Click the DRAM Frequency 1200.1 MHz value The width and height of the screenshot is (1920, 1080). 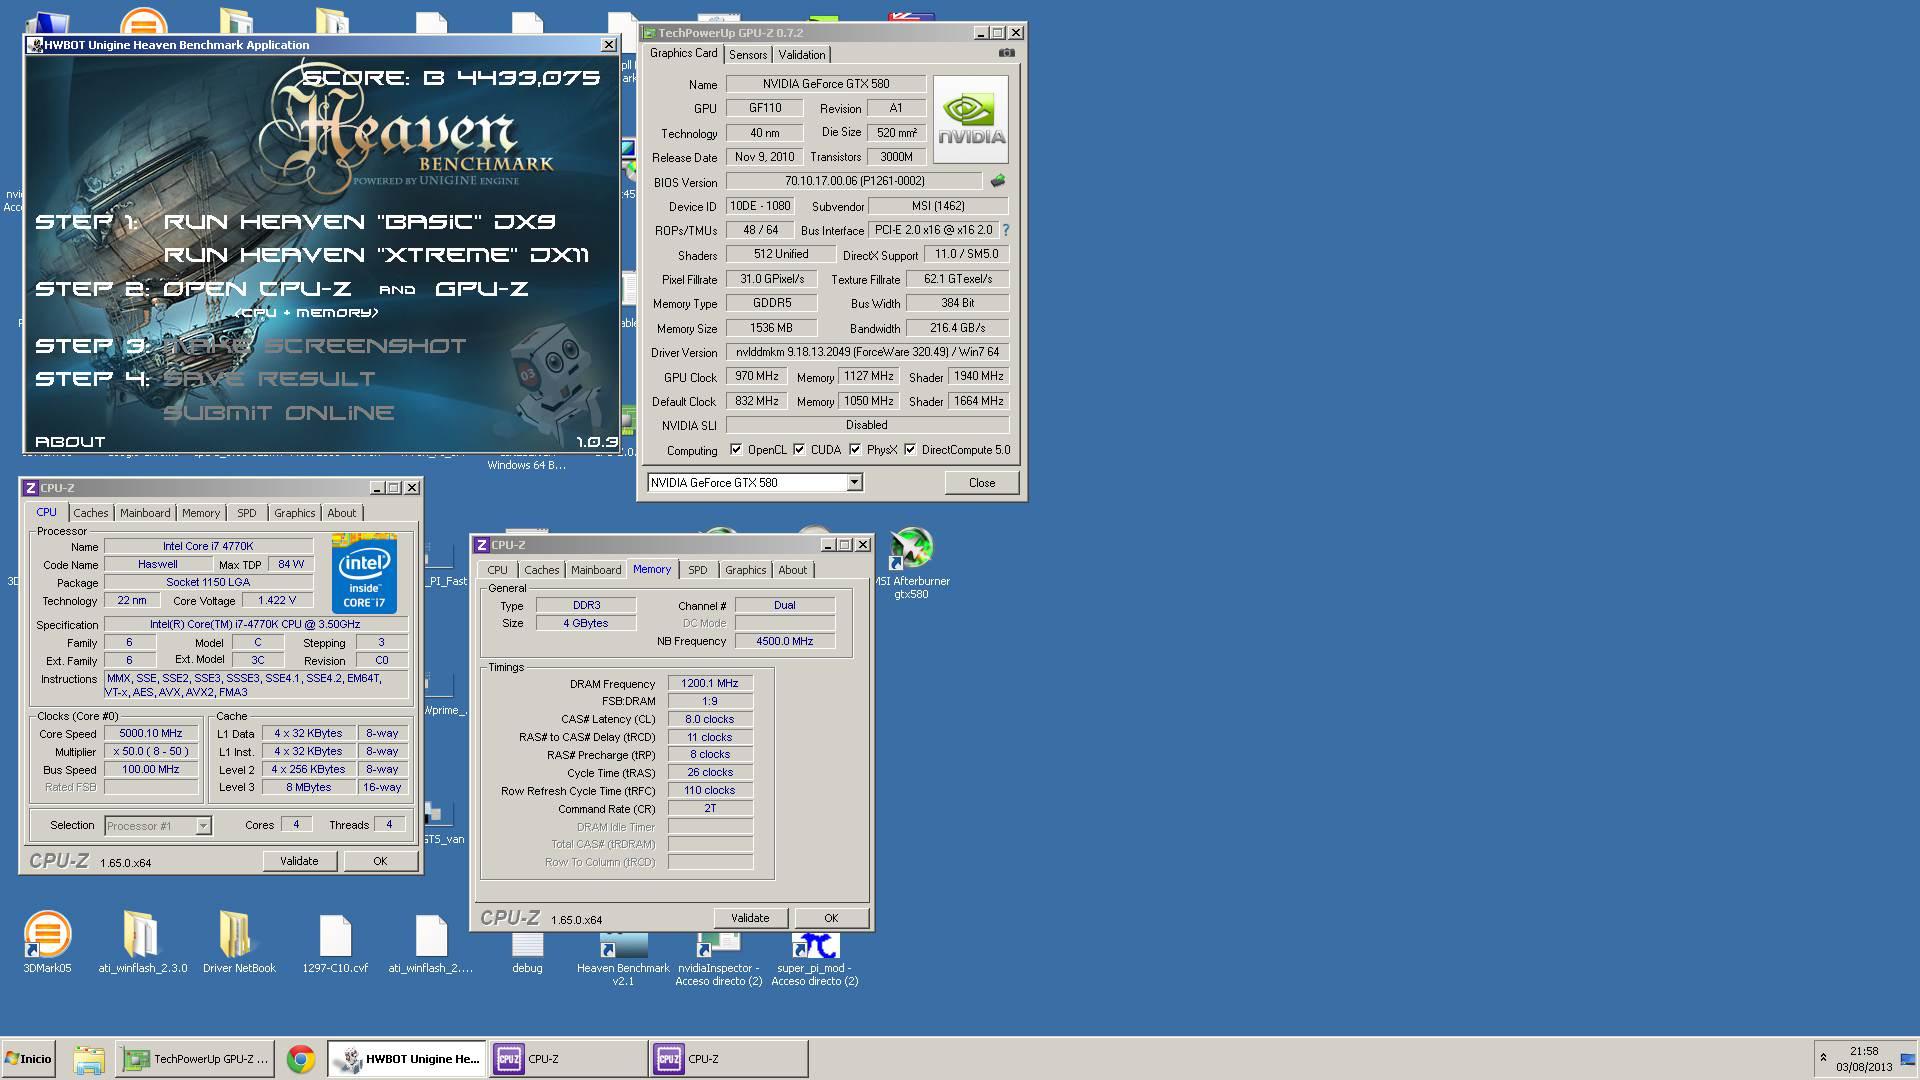point(710,683)
